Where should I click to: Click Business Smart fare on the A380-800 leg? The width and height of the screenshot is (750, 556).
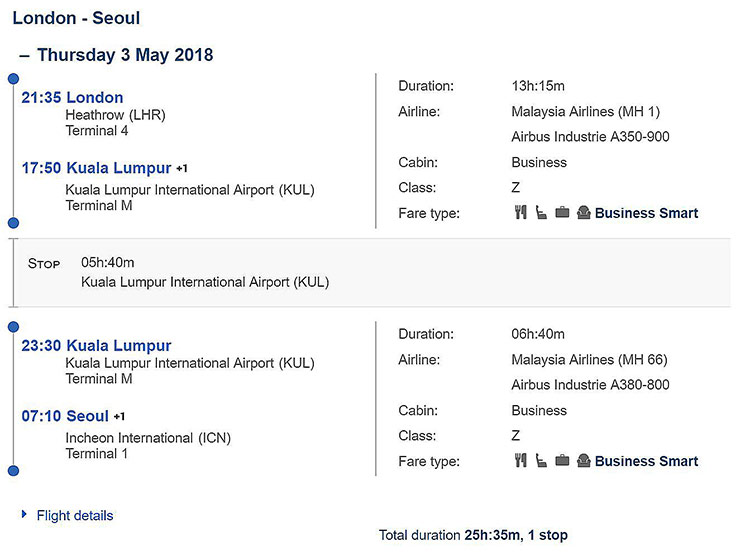(646, 461)
